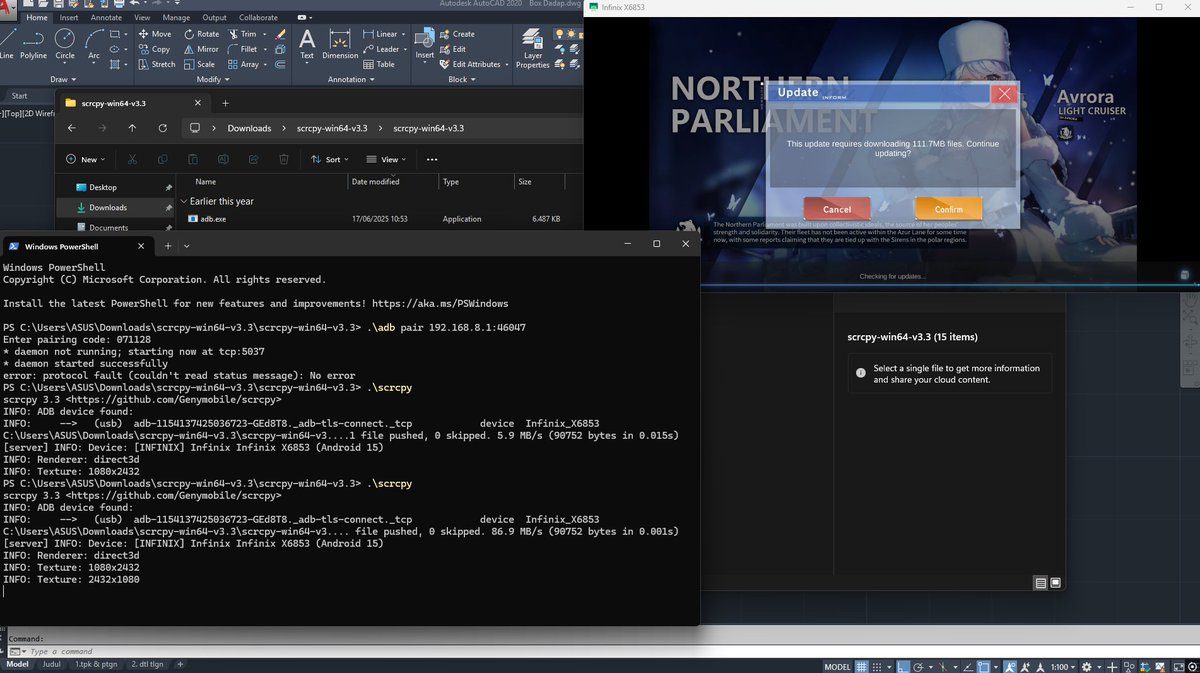The height and width of the screenshot is (673, 1200).
Task: Select the Stretch tool
Action: coord(156,64)
